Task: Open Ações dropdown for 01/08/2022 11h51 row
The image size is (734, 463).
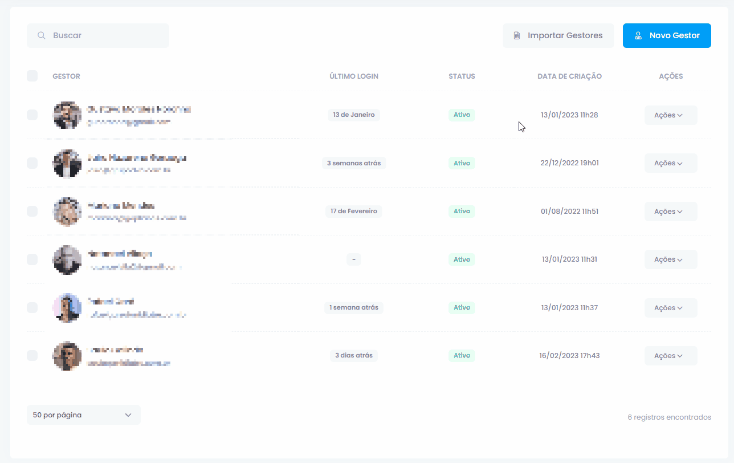Action: point(670,212)
